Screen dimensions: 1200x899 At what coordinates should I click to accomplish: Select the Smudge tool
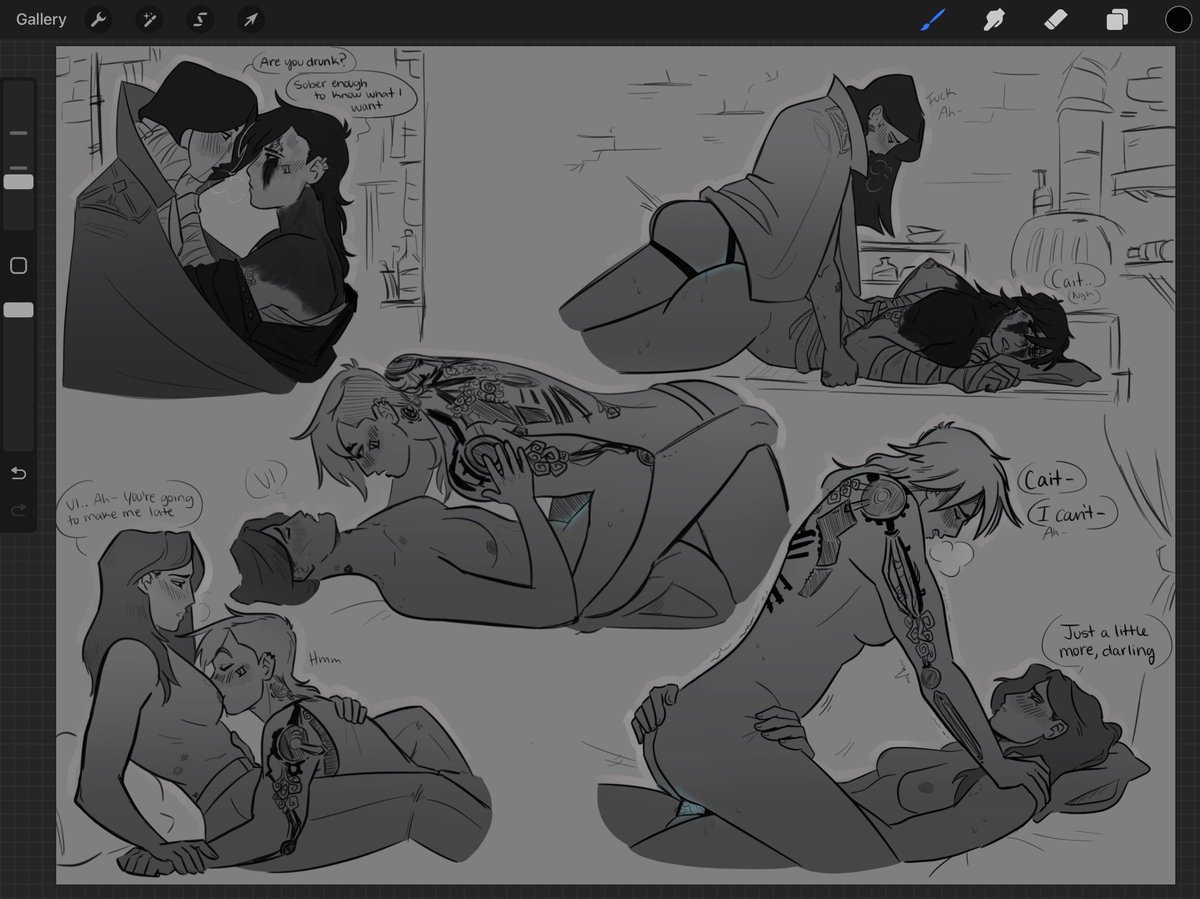[x=993, y=19]
